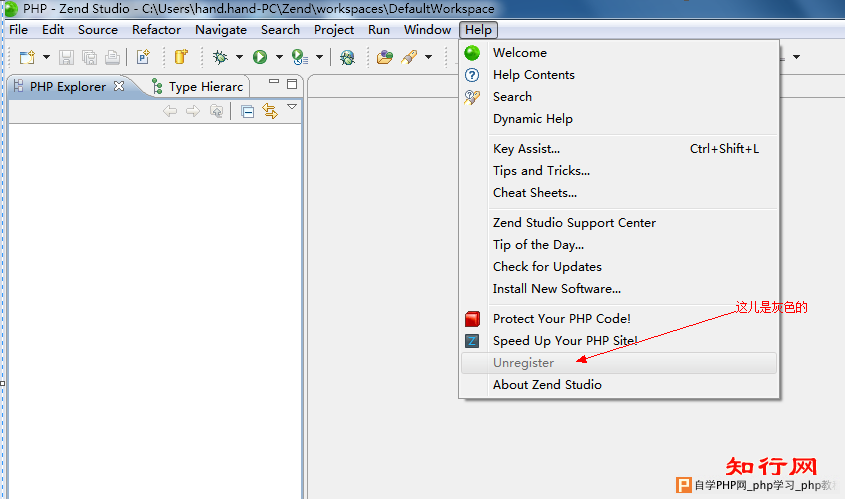Open the Profile dropdown arrow
This screenshot has width=845, height=499.
[x=320, y=57]
